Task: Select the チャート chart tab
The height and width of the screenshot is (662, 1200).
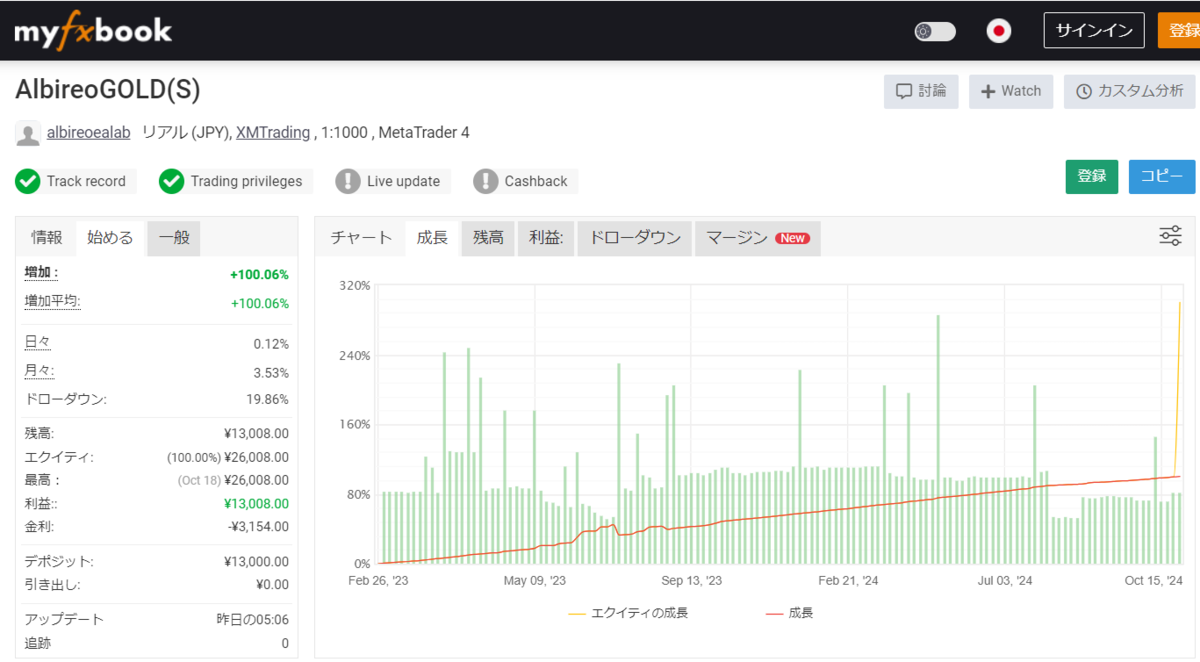Action: tap(362, 238)
